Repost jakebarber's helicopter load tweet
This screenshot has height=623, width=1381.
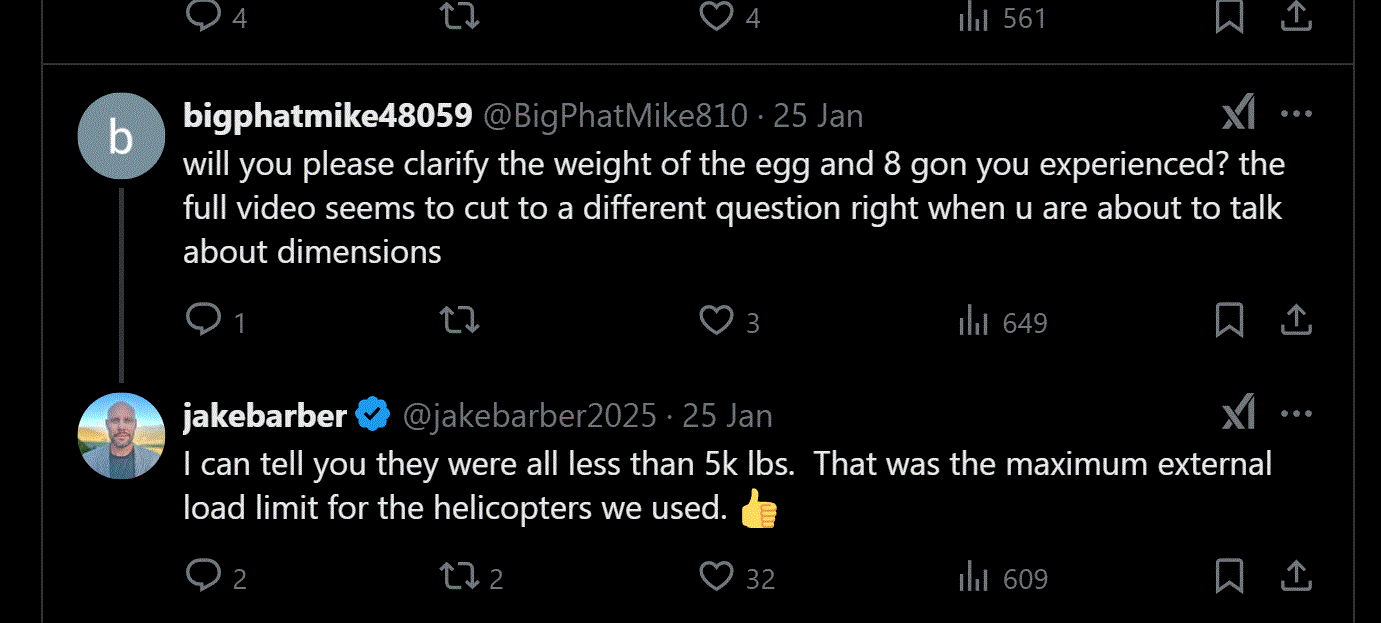[460, 576]
